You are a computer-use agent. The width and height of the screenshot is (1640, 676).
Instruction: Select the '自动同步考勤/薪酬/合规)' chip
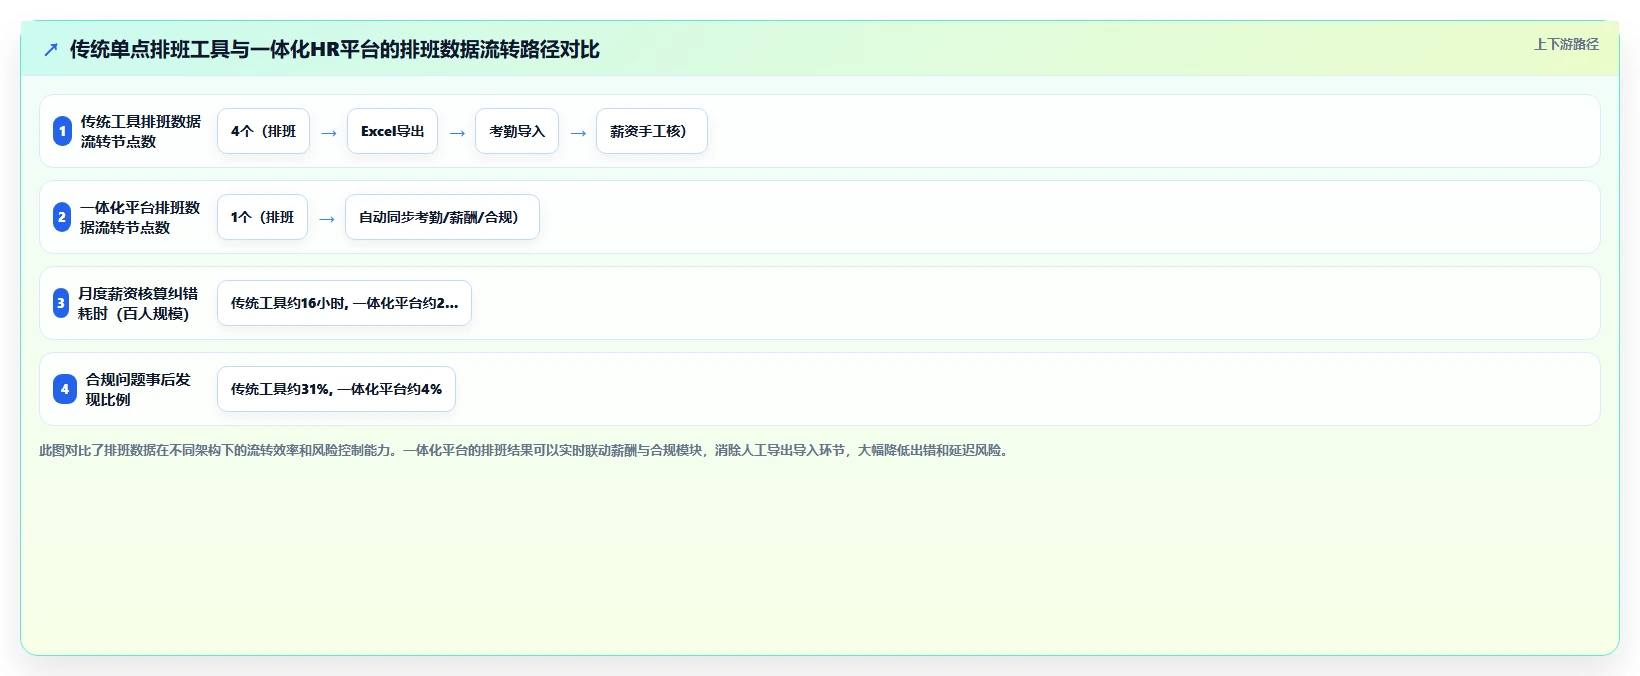point(442,217)
